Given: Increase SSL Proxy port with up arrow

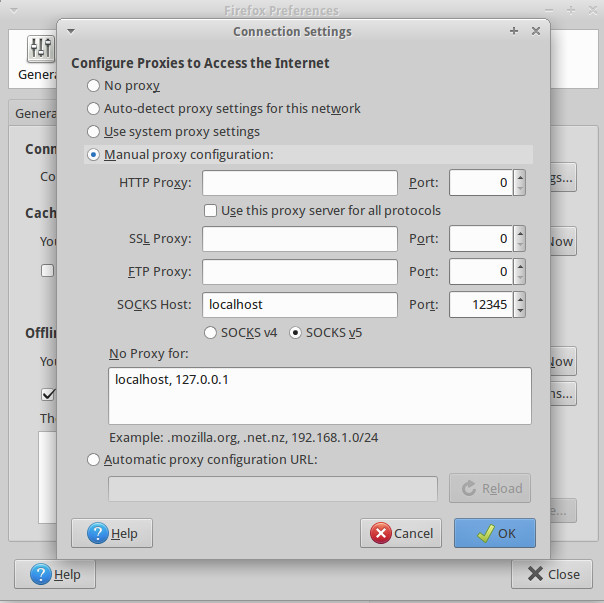Looking at the screenshot, I should tap(520, 233).
